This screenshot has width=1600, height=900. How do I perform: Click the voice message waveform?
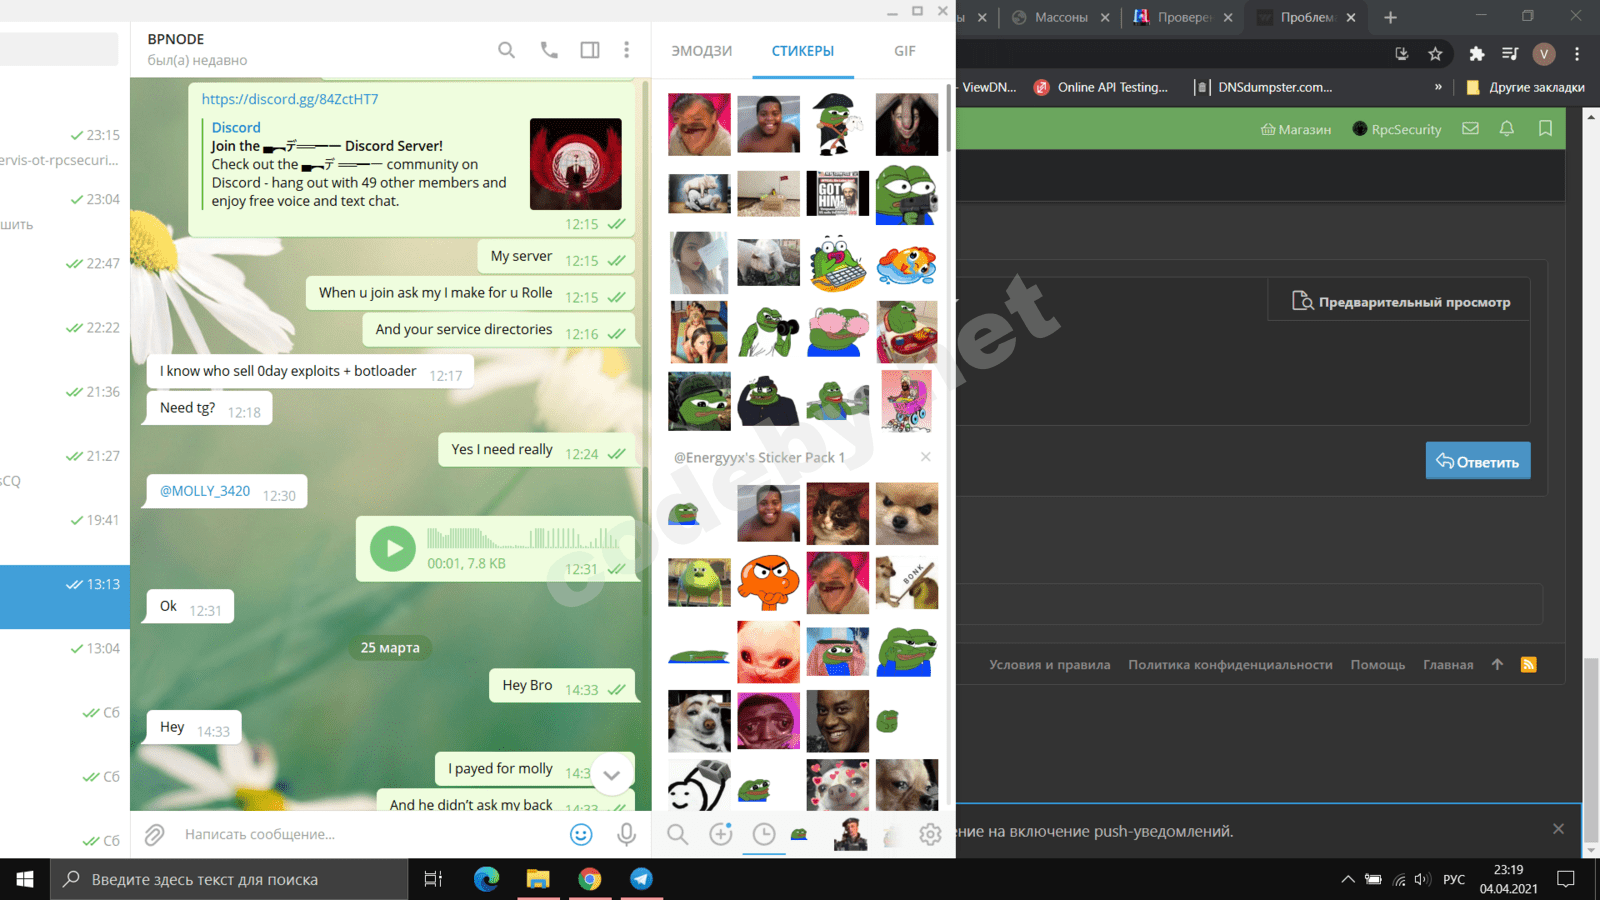click(x=522, y=539)
